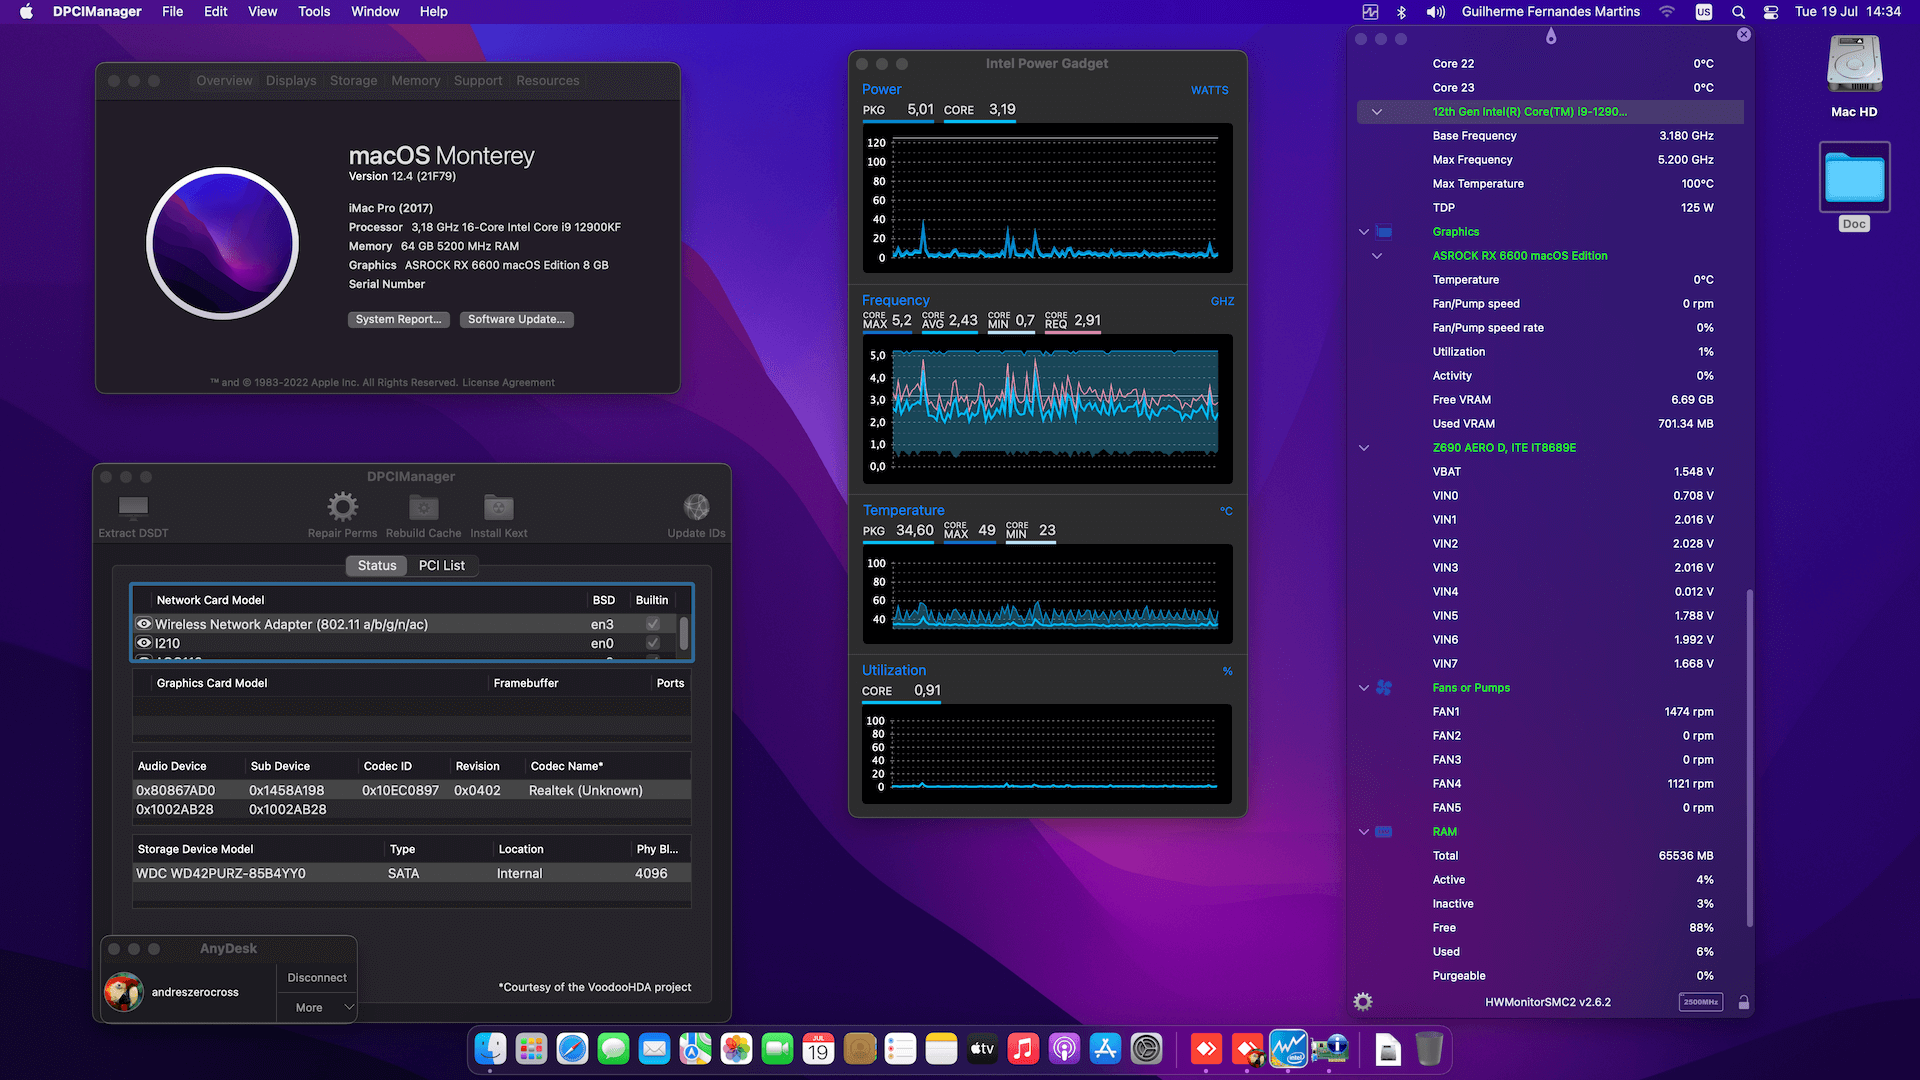Image resolution: width=1920 pixels, height=1080 pixels.
Task: Open Finder from the Dock
Action: [x=490, y=1049]
